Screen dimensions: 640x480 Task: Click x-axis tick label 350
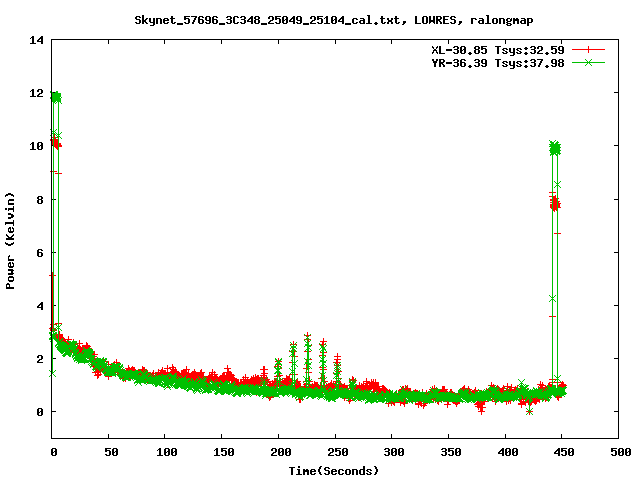(451, 452)
